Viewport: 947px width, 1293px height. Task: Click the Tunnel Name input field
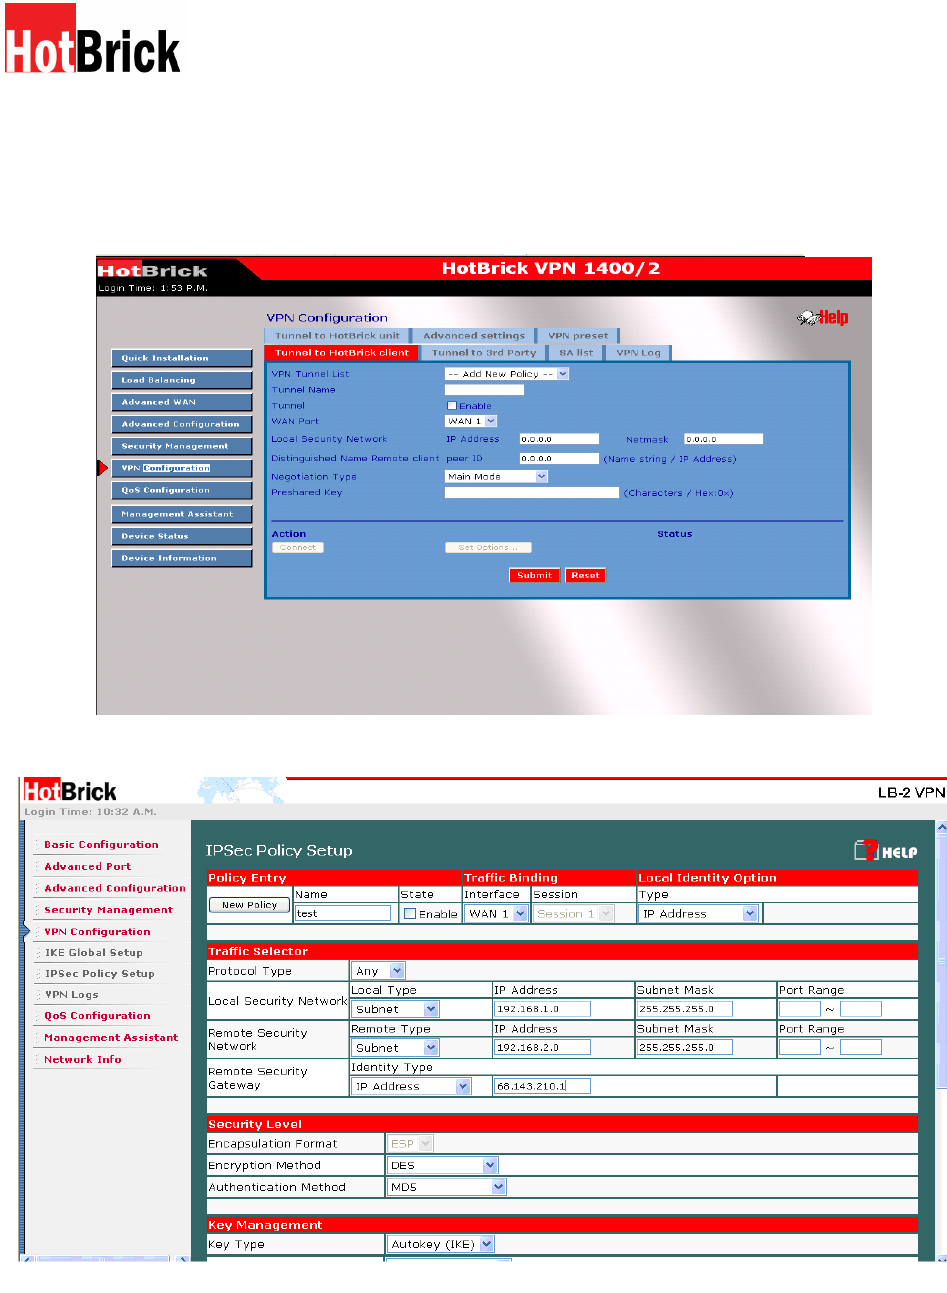484,390
